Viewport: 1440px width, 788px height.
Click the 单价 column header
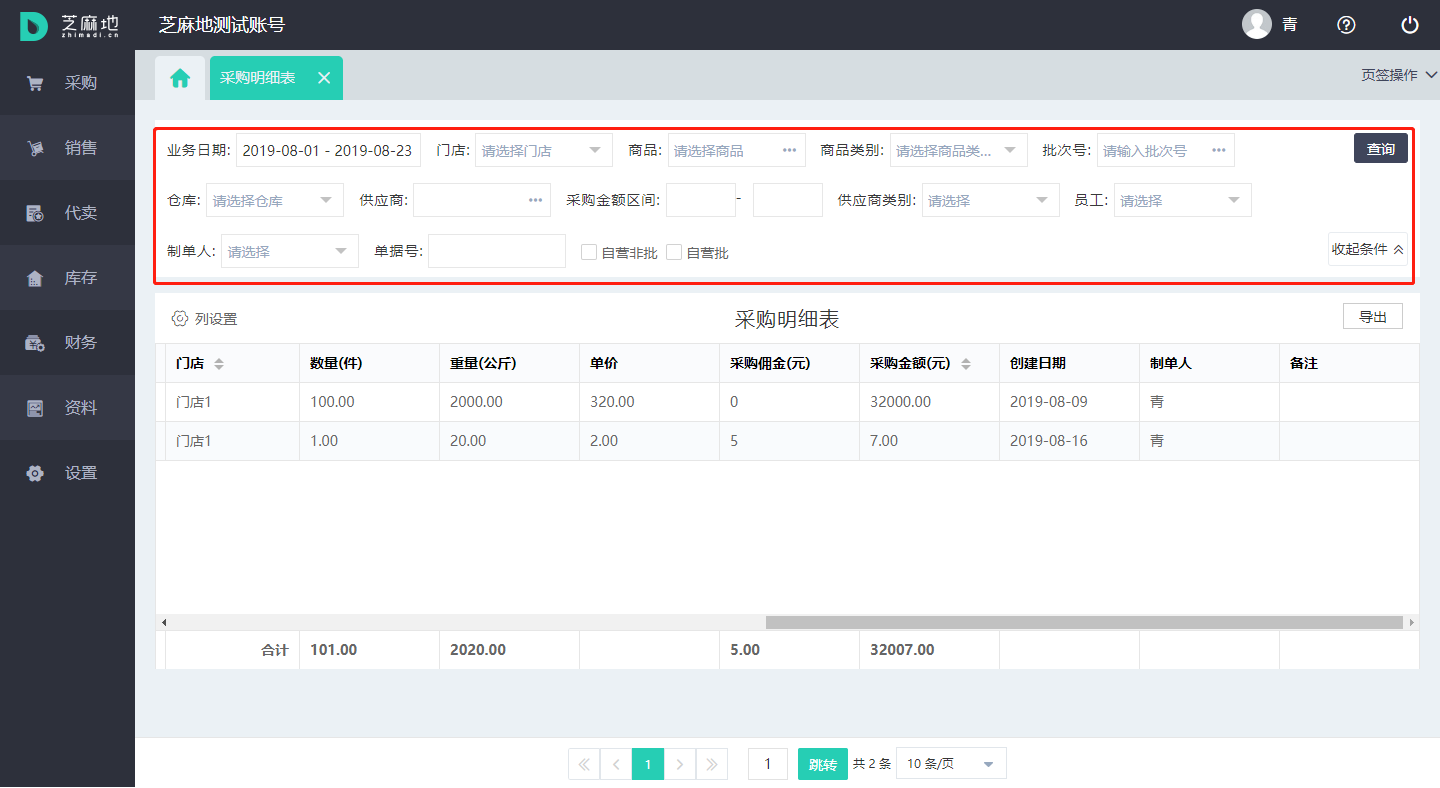pyautogui.click(x=649, y=364)
